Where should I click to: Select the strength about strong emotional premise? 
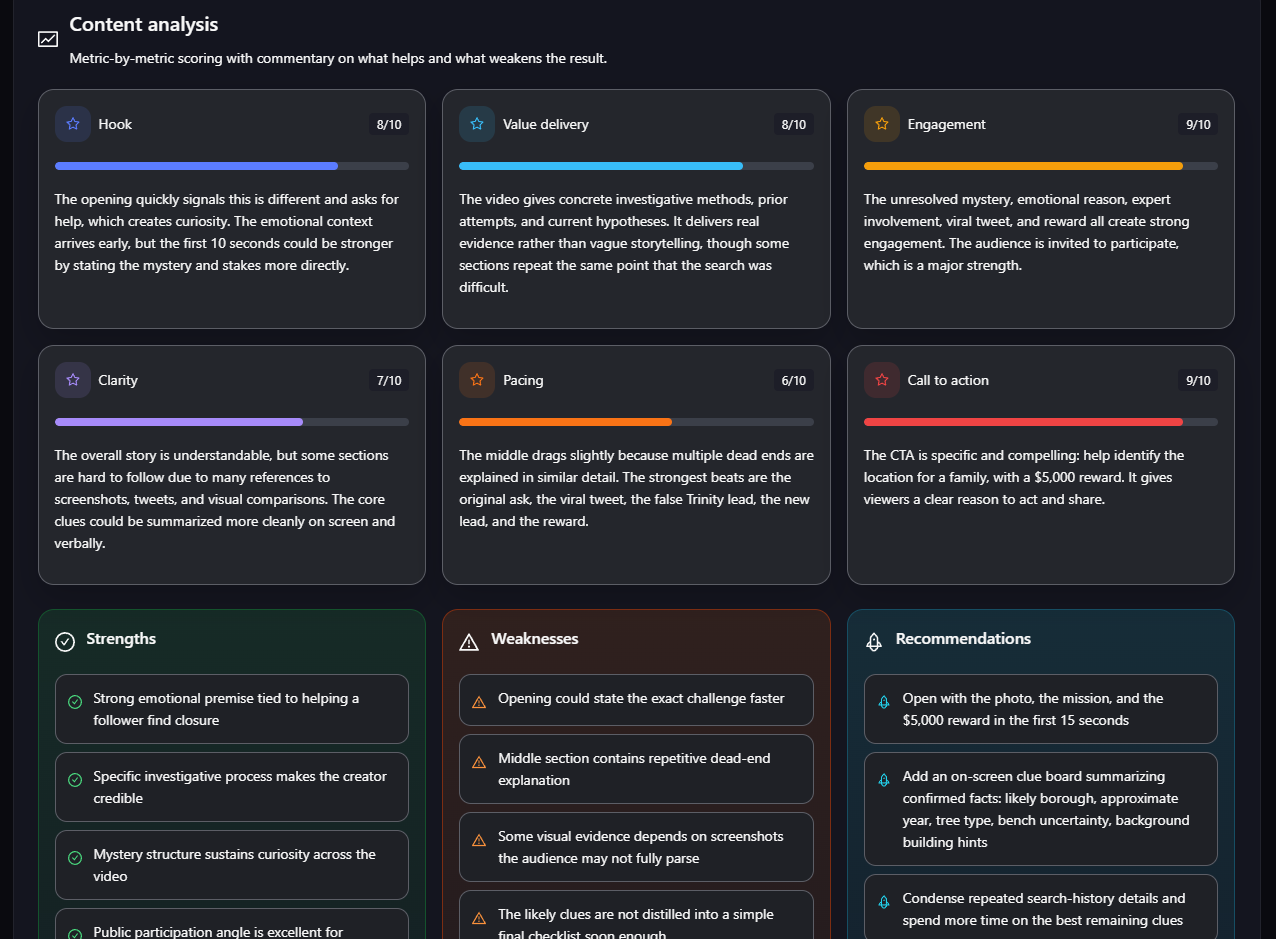pos(232,709)
